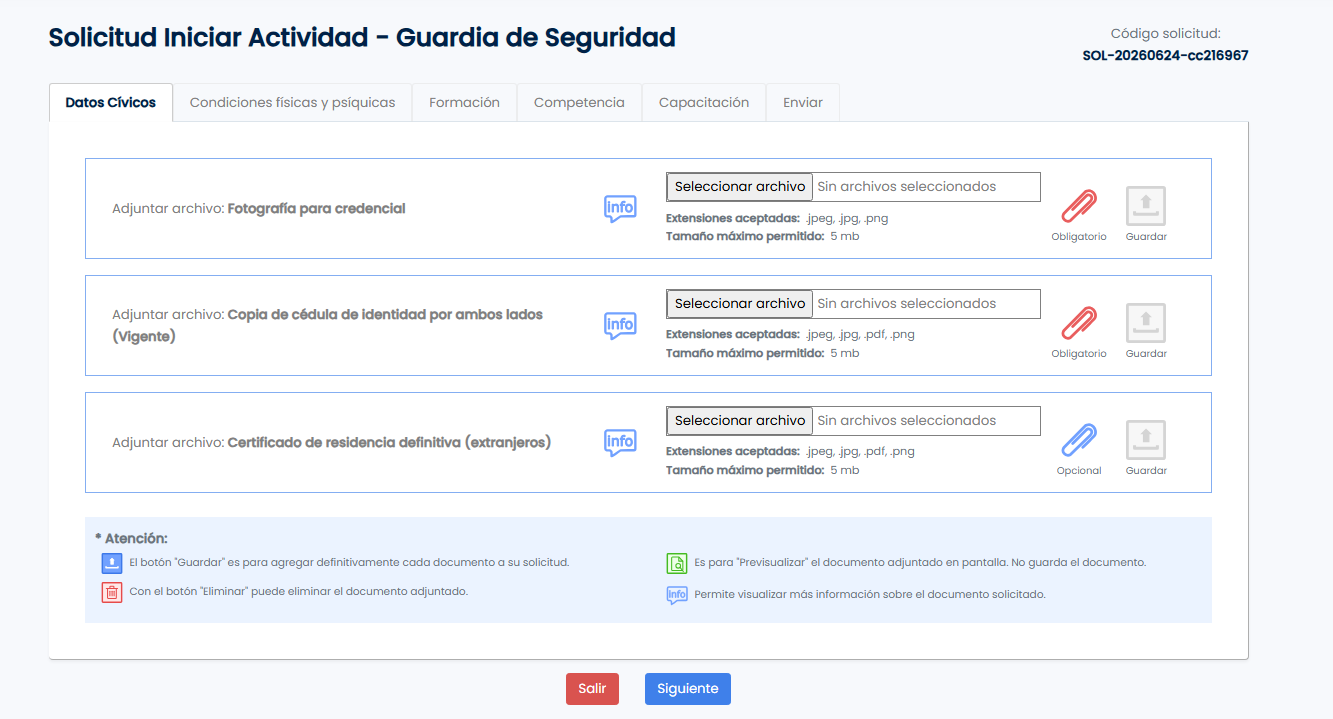The width and height of the screenshot is (1333, 719).
Task: Open info for Certificado de residencia definitiva
Action: coord(620,442)
